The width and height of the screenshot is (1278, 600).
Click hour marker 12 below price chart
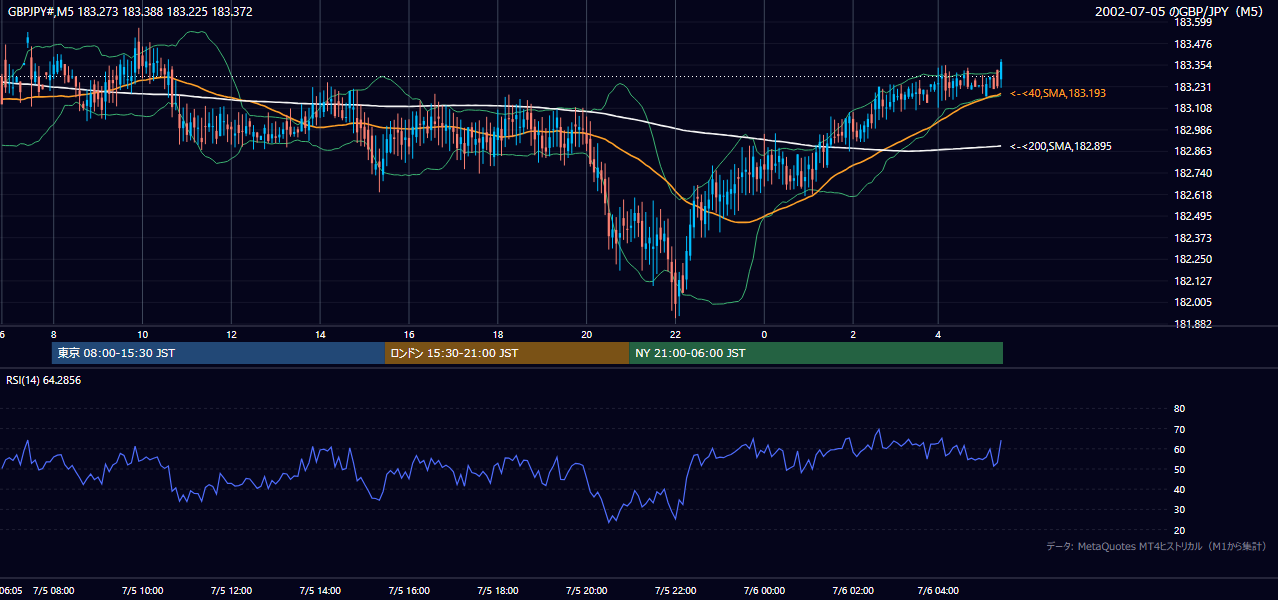point(231,334)
